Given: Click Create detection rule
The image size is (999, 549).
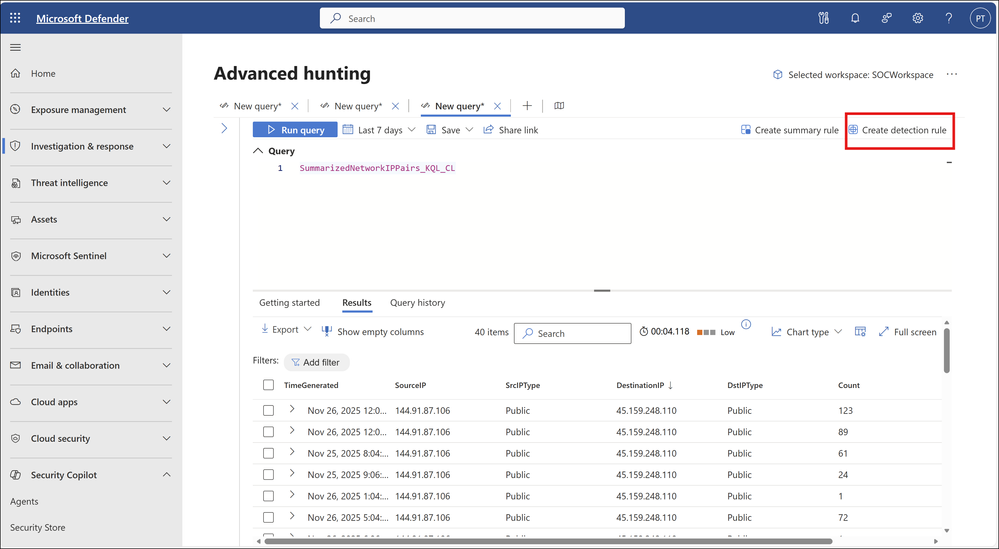Looking at the screenshot, I should click(897, 130).
